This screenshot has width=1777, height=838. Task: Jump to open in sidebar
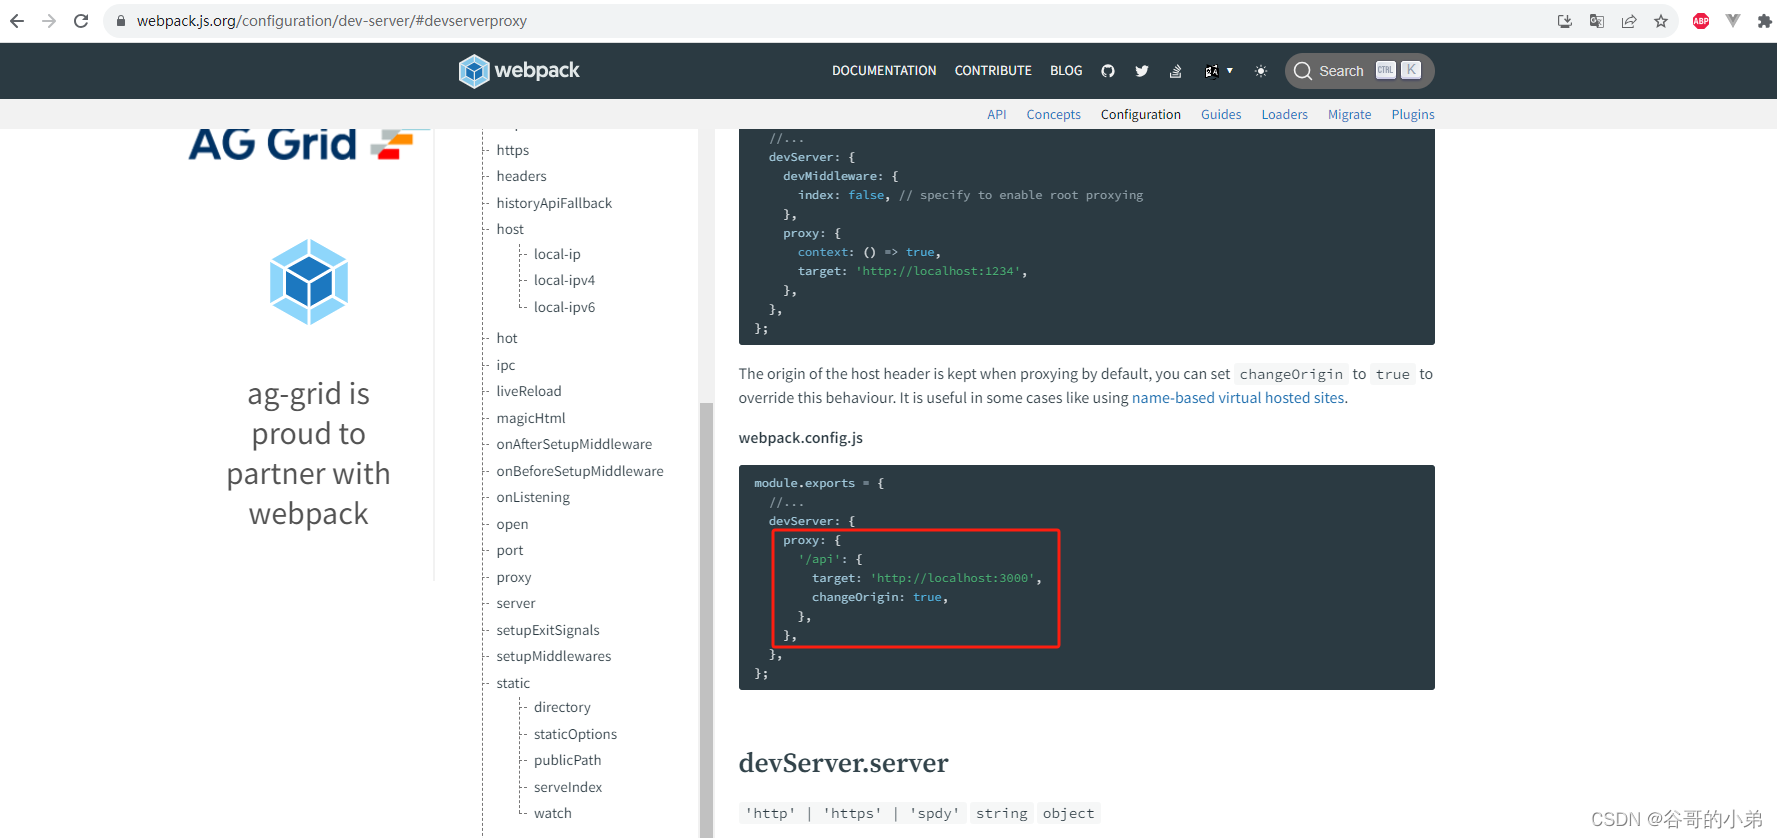pyautogui.click(x=512, y=524)
